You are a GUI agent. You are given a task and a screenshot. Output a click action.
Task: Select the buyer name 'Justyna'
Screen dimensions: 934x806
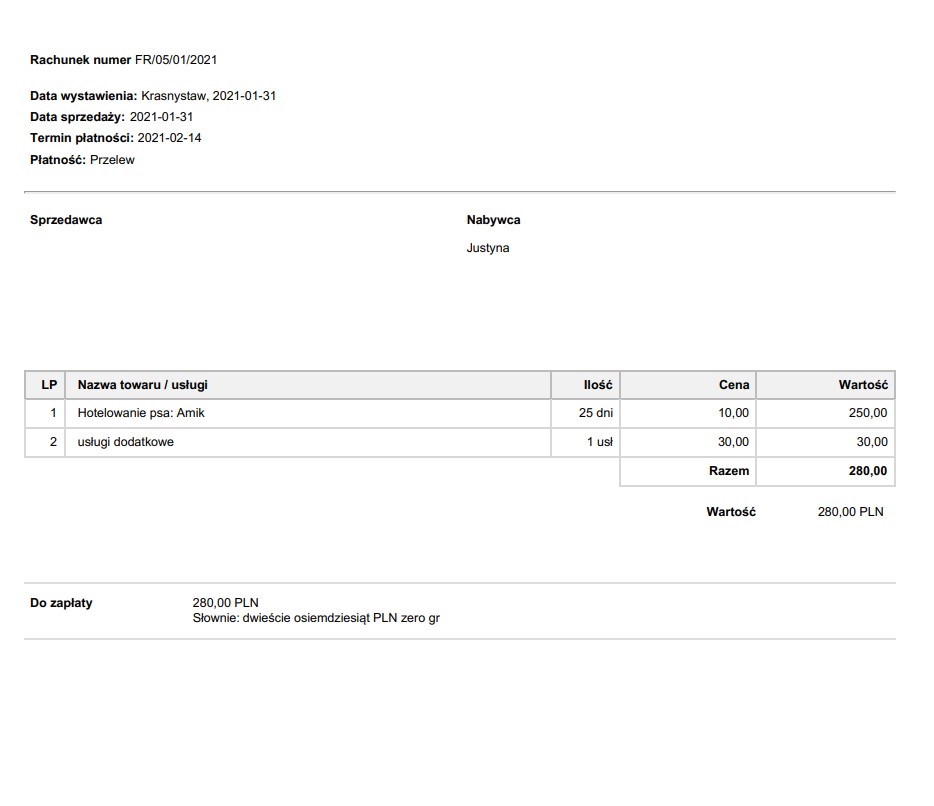(x=488, y=248)
